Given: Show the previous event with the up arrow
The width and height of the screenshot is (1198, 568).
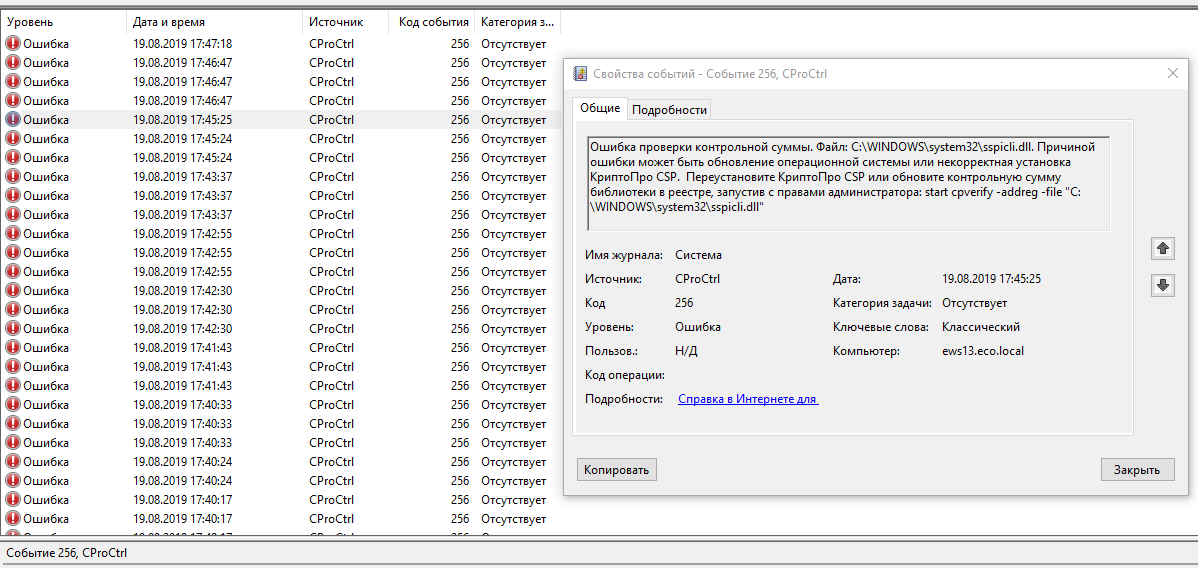Looking at the screenshot, I should coord(1162,248).
